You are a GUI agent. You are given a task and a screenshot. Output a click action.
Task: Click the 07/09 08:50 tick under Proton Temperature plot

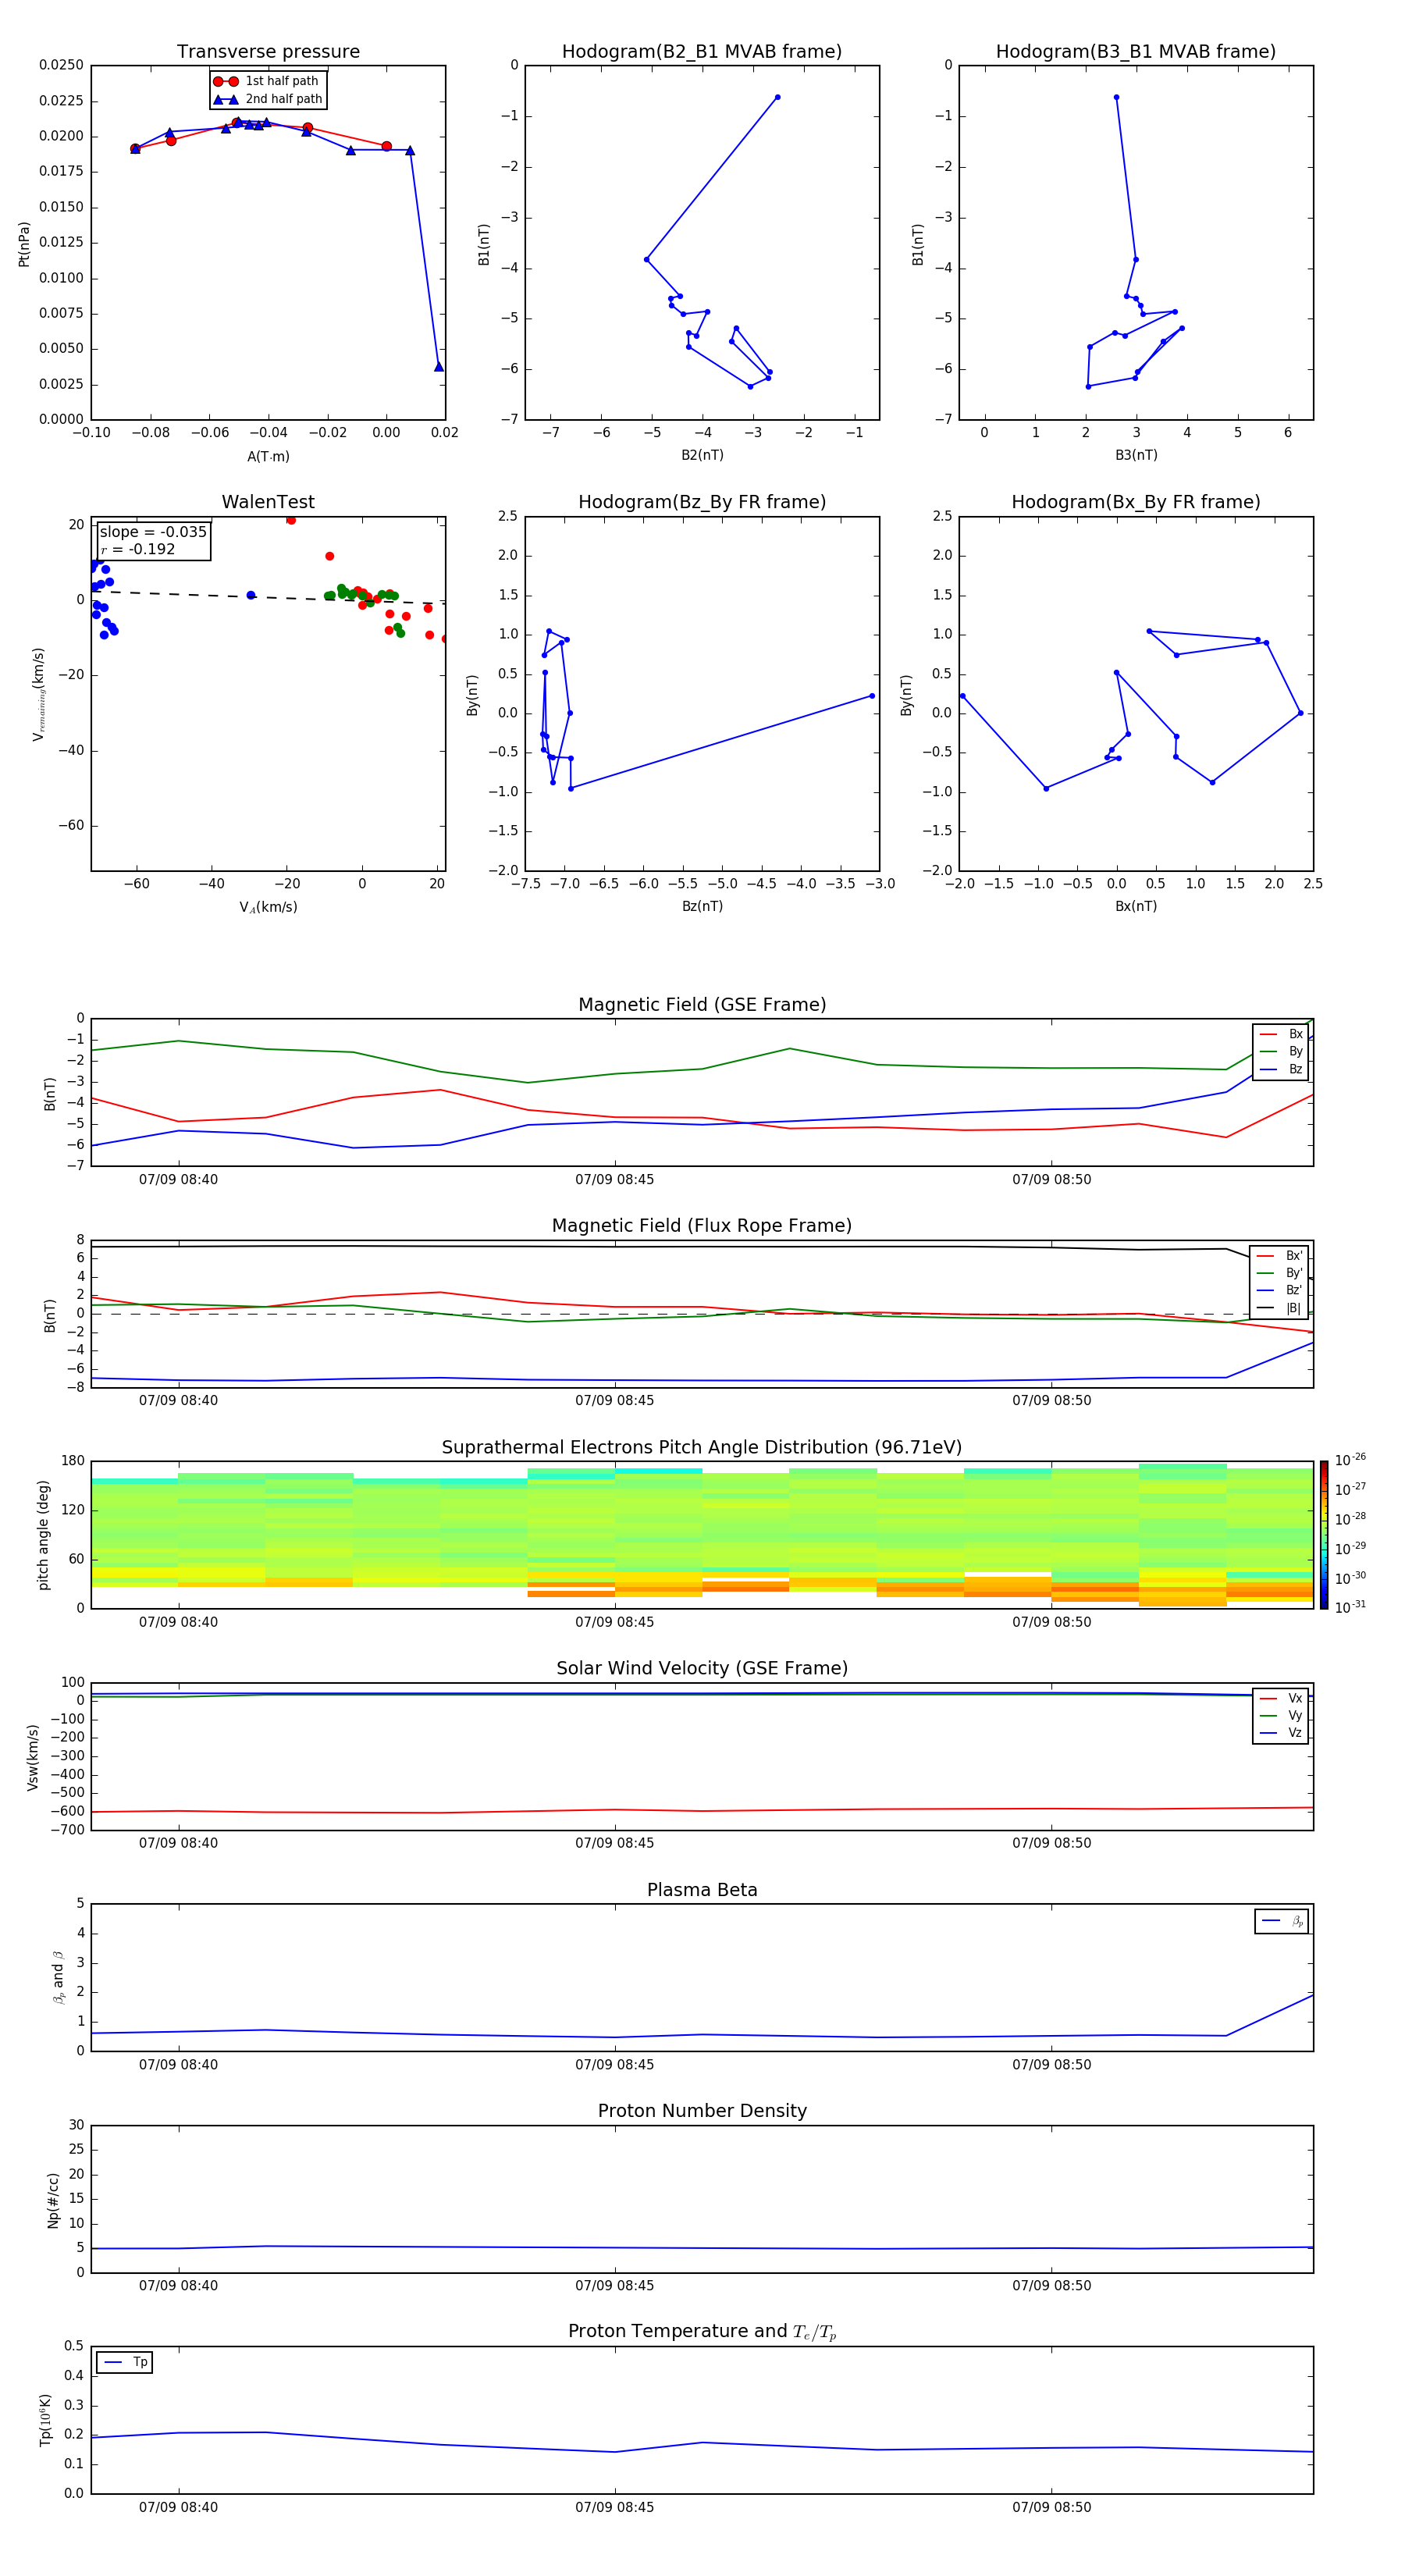[x=1051, y=2507]
